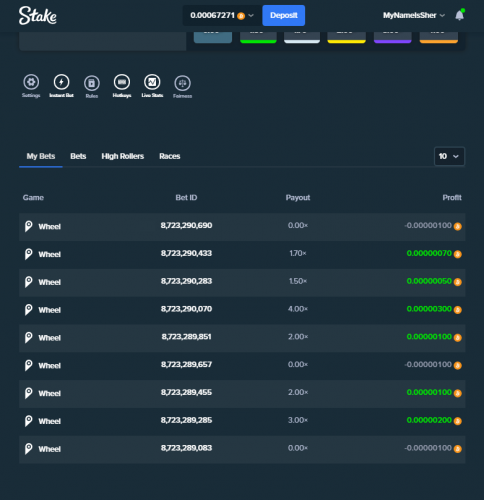Open the Races tab
The image size is (484, 500).
(170, 156)
